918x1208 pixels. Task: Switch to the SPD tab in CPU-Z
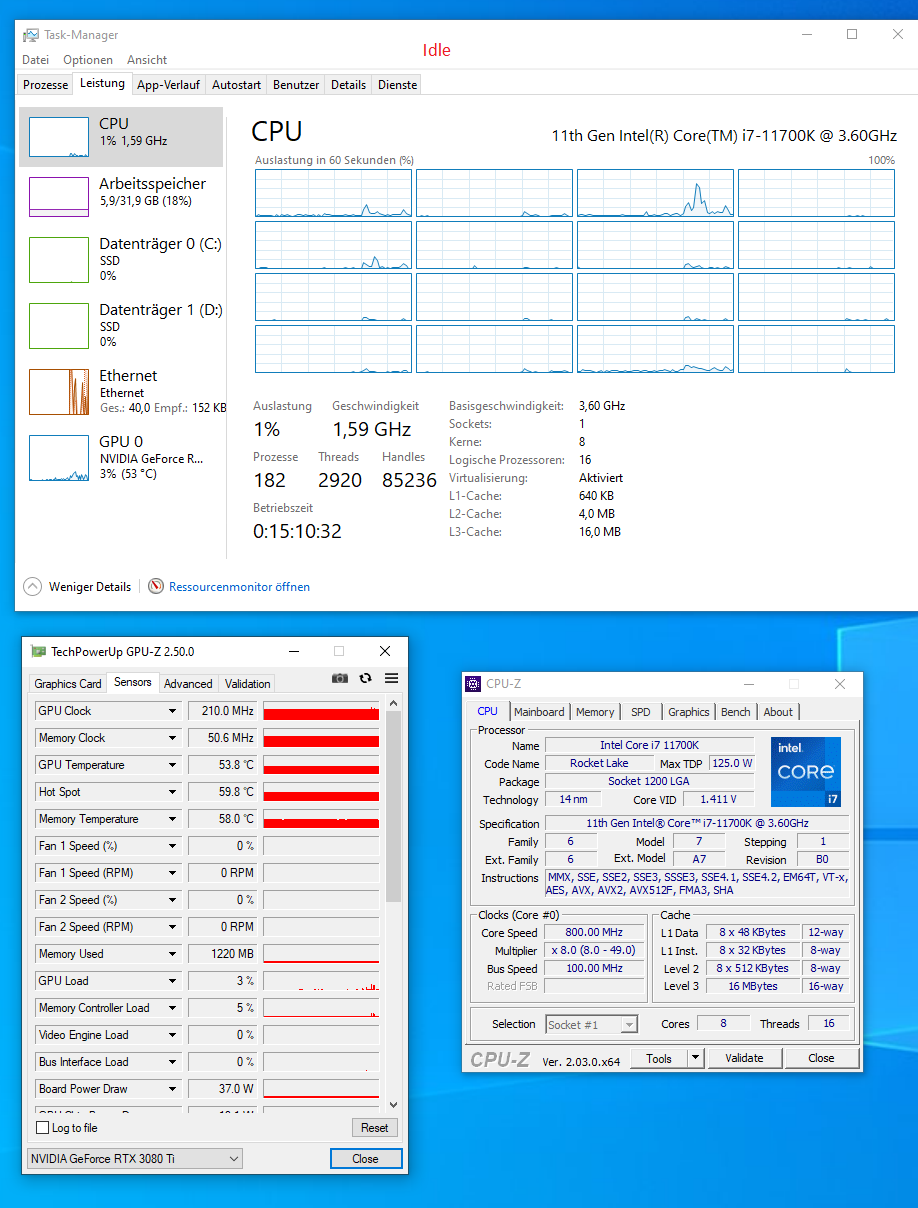point(641,712)
